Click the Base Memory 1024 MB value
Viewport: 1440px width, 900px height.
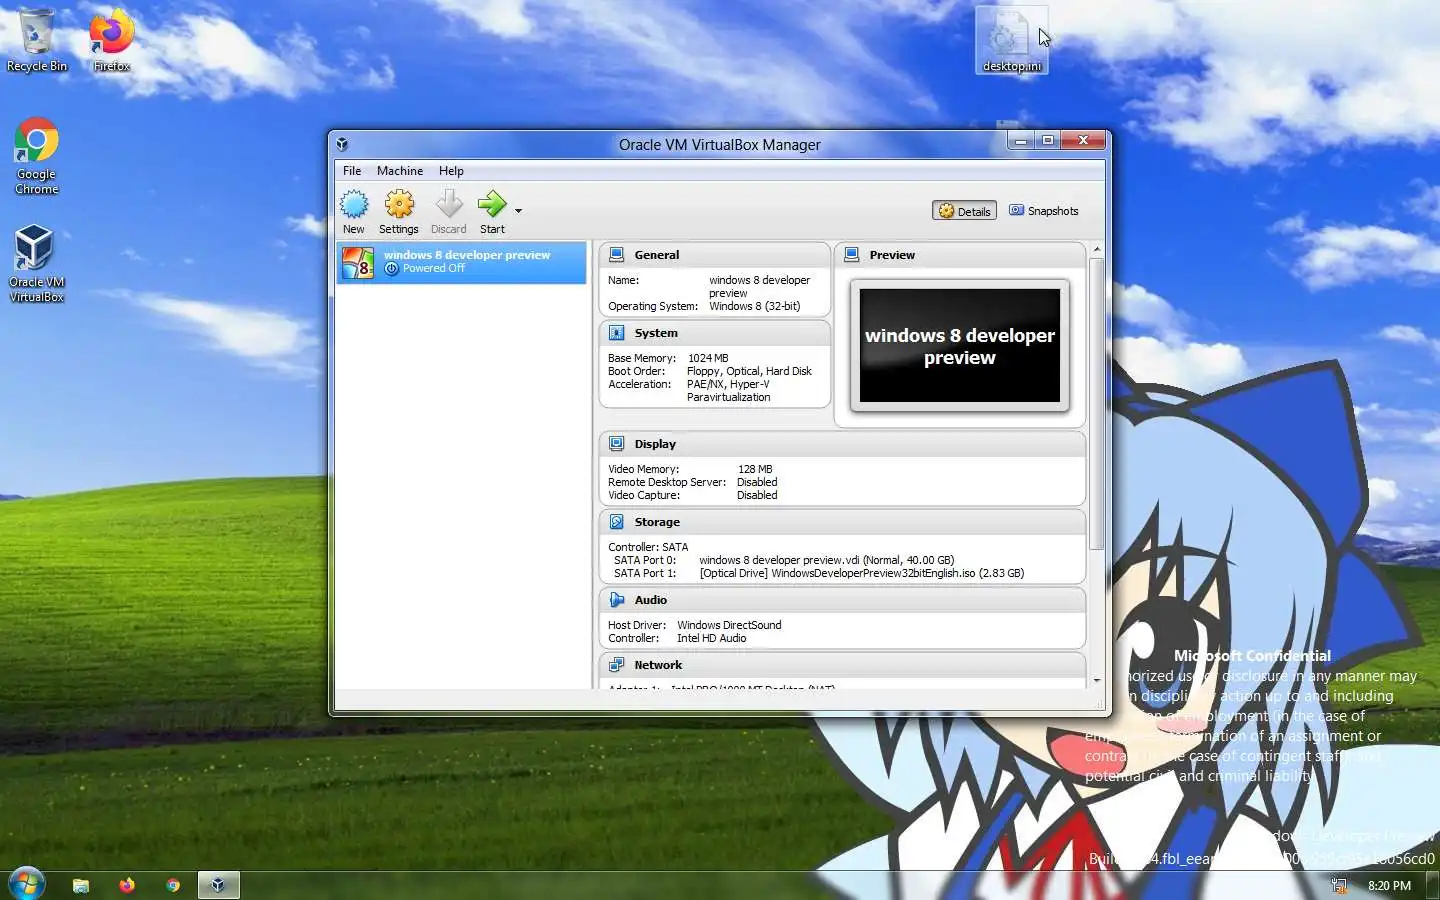[x=708, y=358]
